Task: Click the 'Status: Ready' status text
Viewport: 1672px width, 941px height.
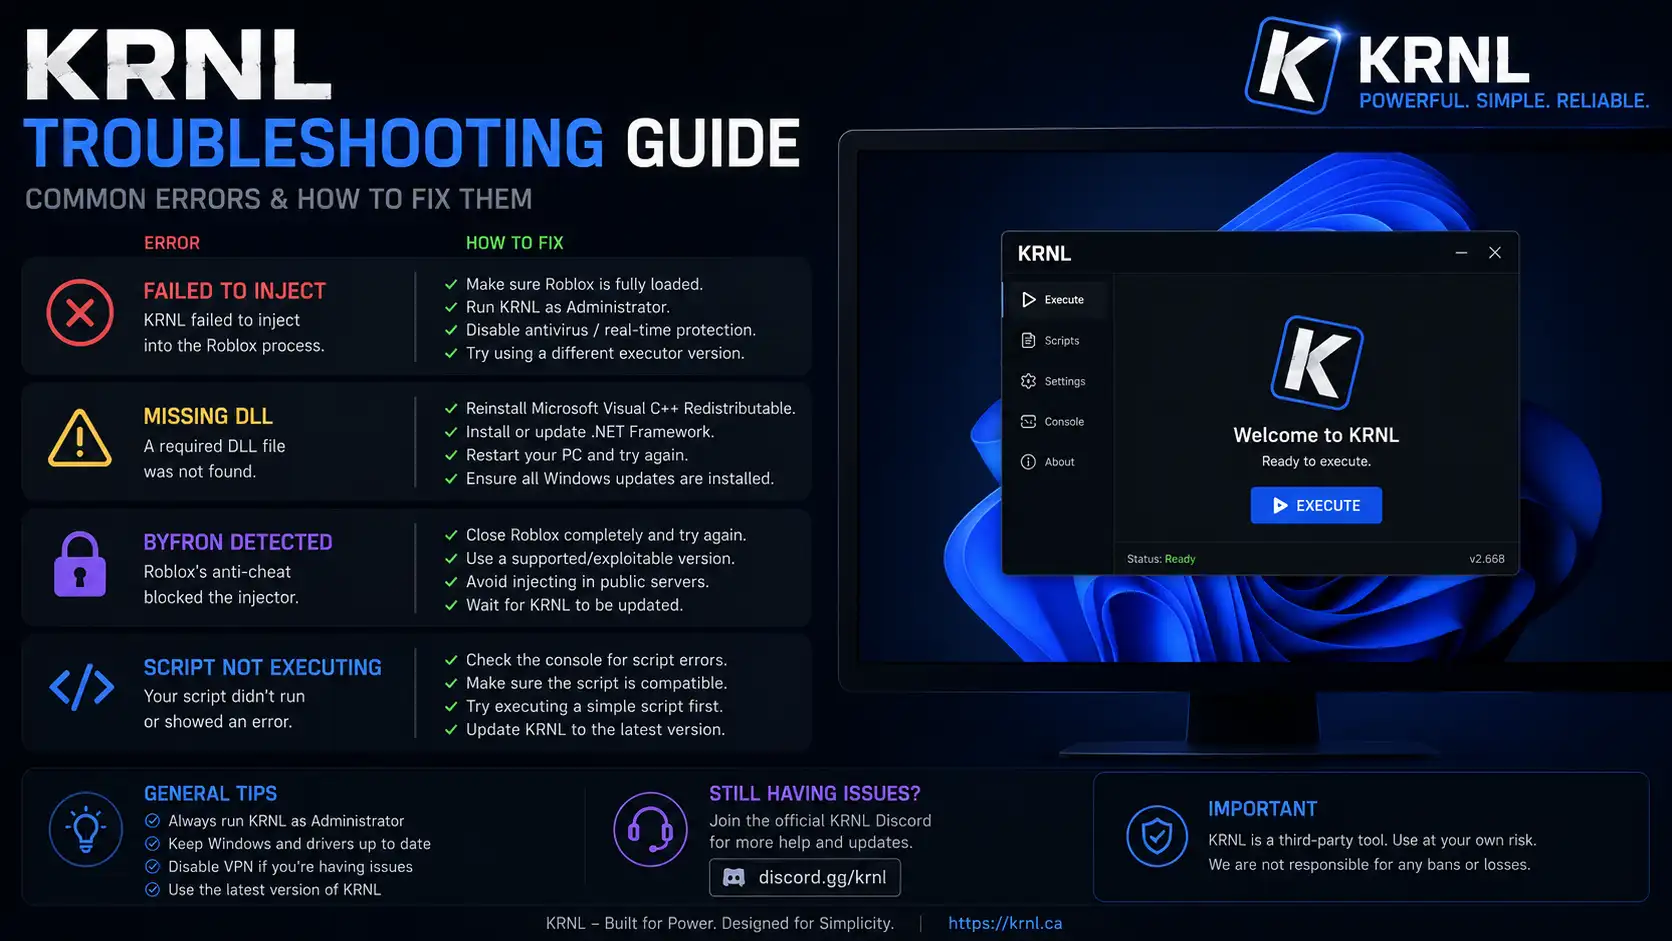Action: click(1161, 559)
